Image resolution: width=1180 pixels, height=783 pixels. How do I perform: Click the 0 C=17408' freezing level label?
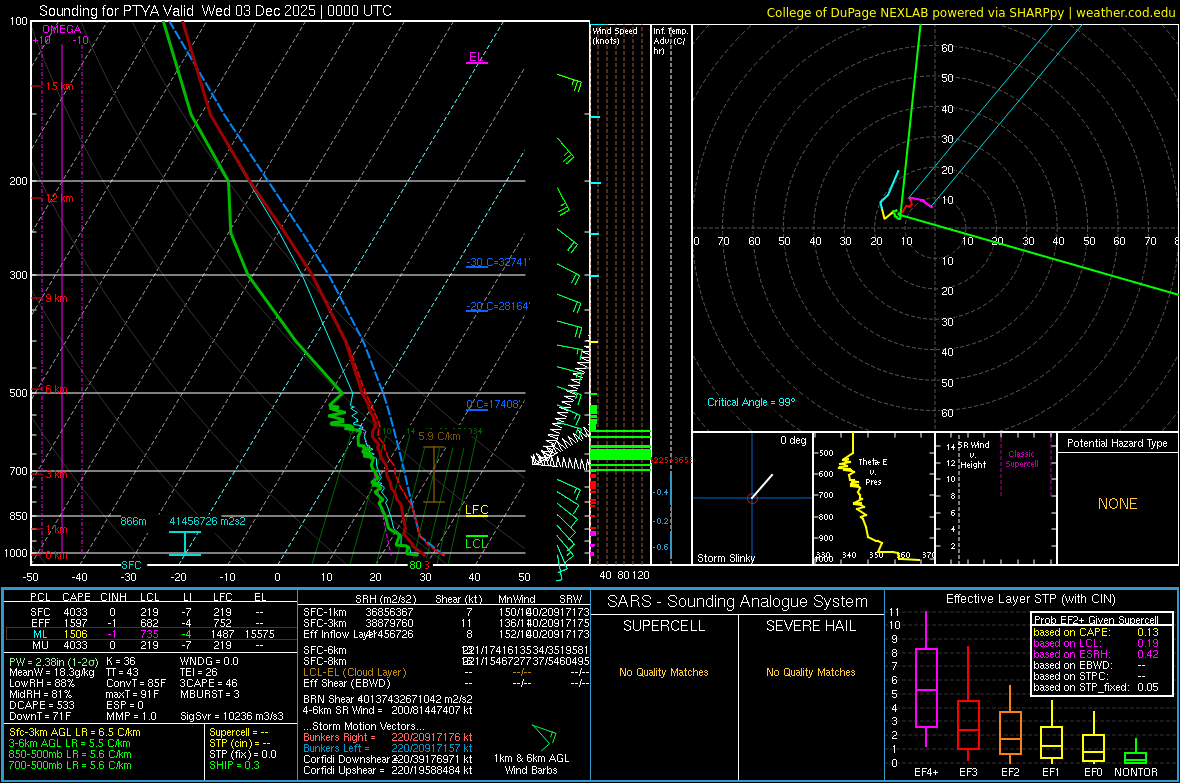pyautogui.click(x=493, y=404)
